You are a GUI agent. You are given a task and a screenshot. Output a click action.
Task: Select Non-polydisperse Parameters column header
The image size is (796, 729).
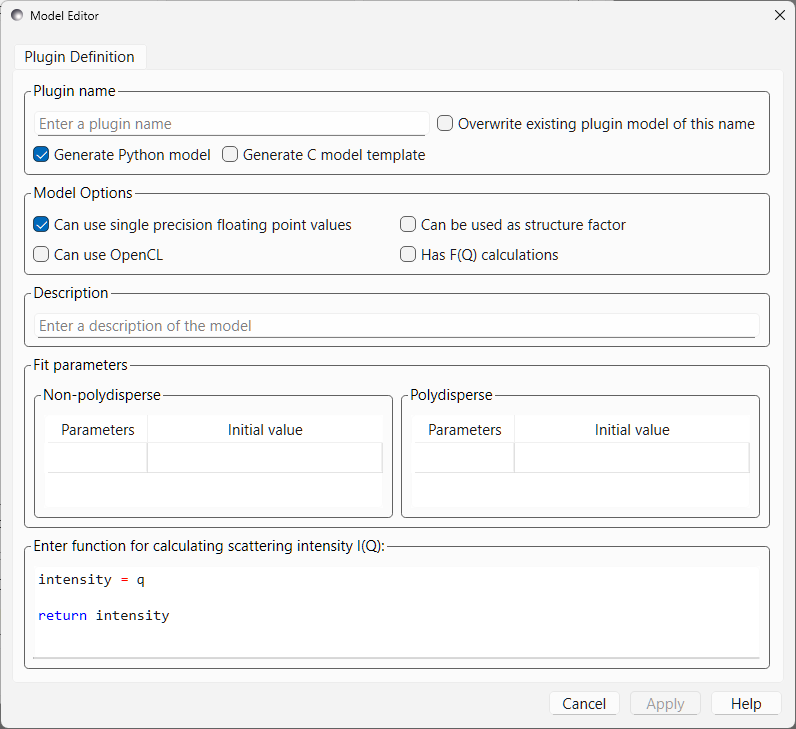(x=97, y=430)
